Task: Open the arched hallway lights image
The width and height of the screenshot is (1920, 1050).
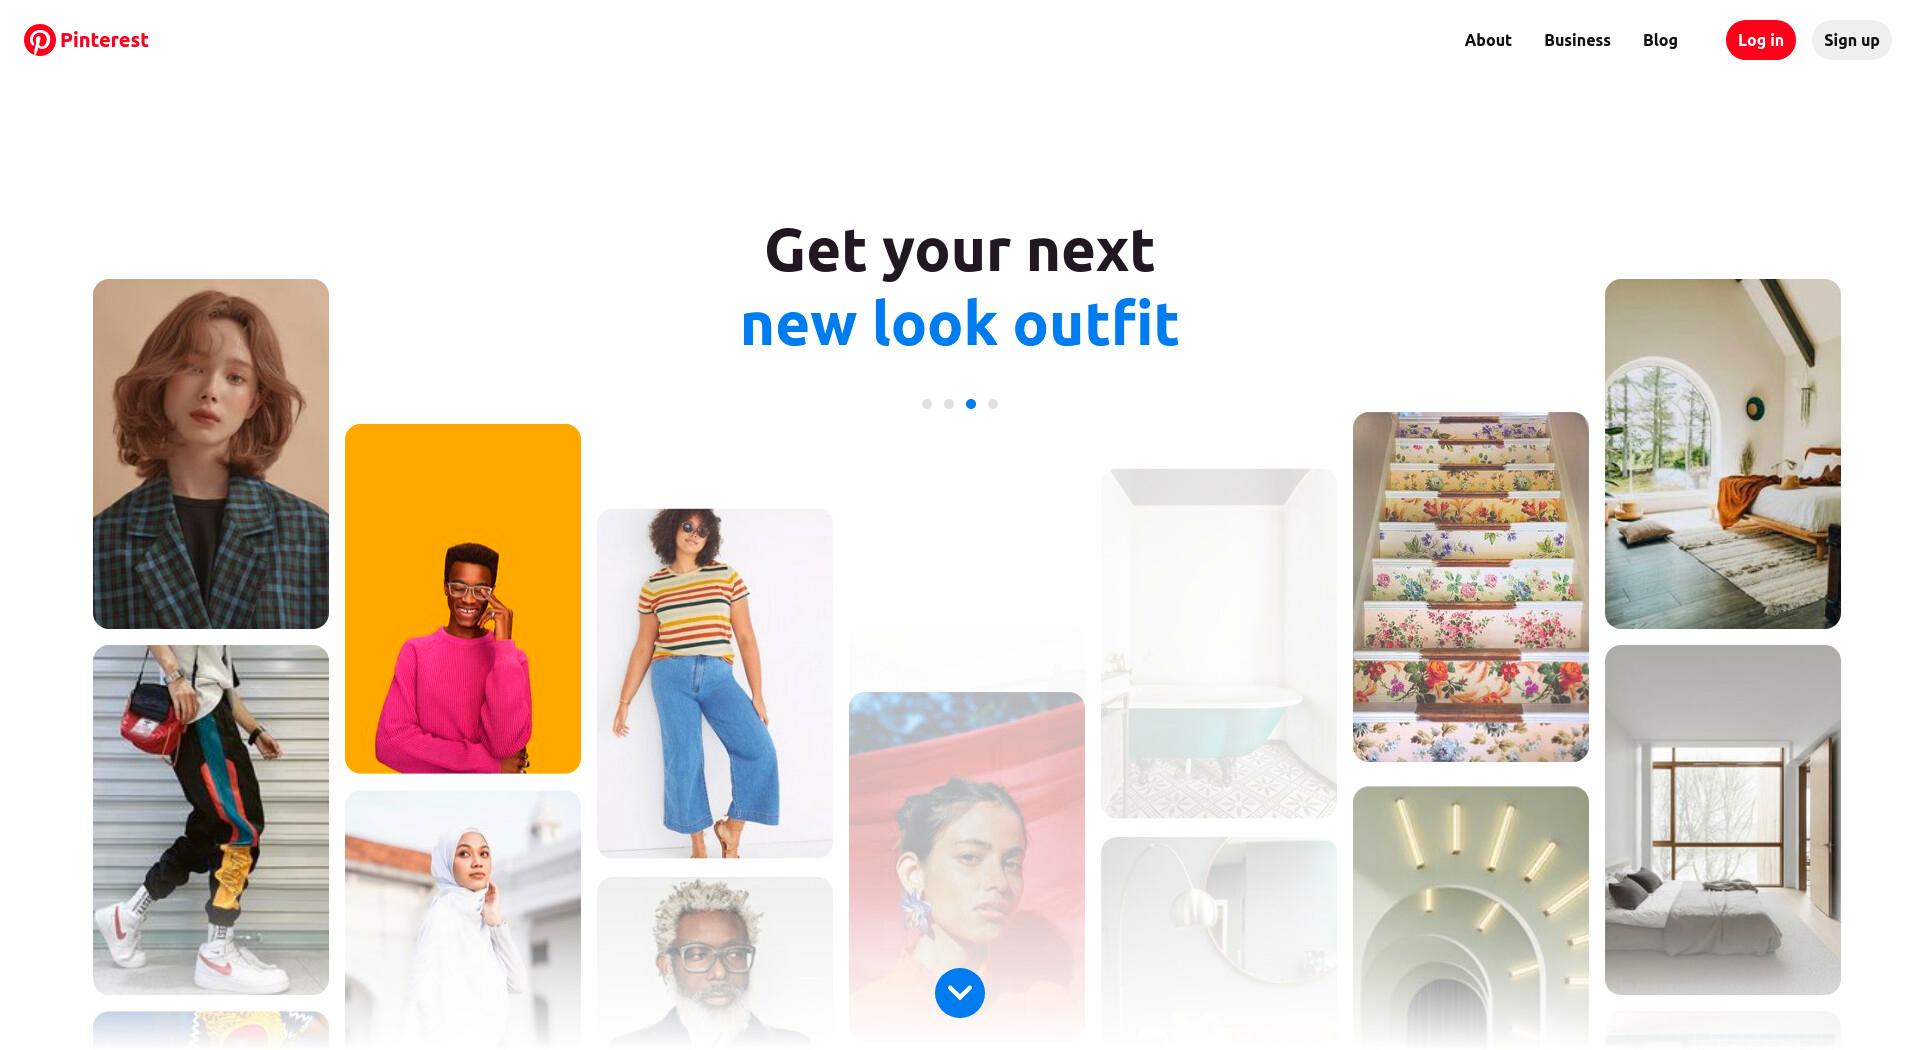Action: (1471, 918)
